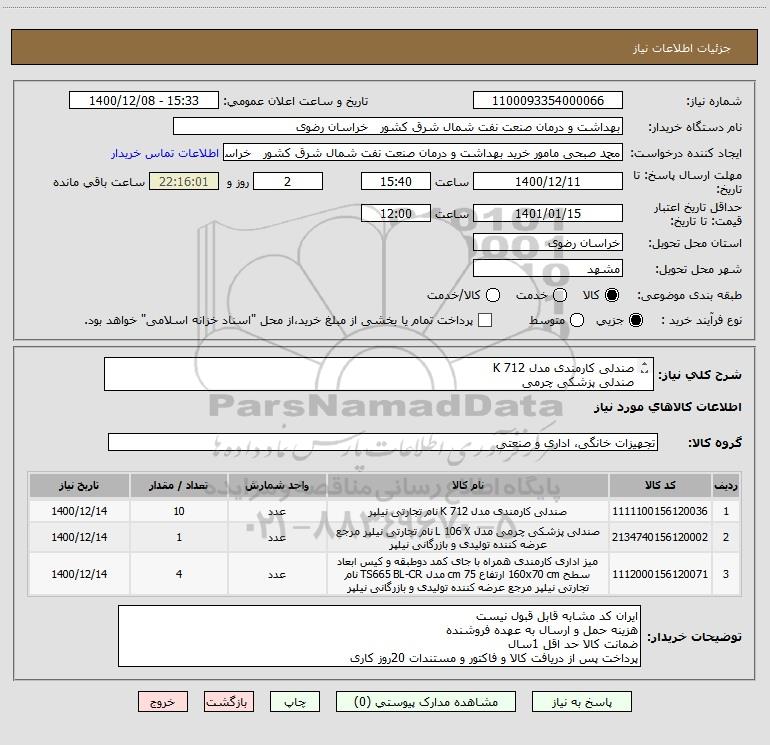Click quantity 10 in row 1
770x745 pixels.
pyautogui.click(x=179, y=511)
